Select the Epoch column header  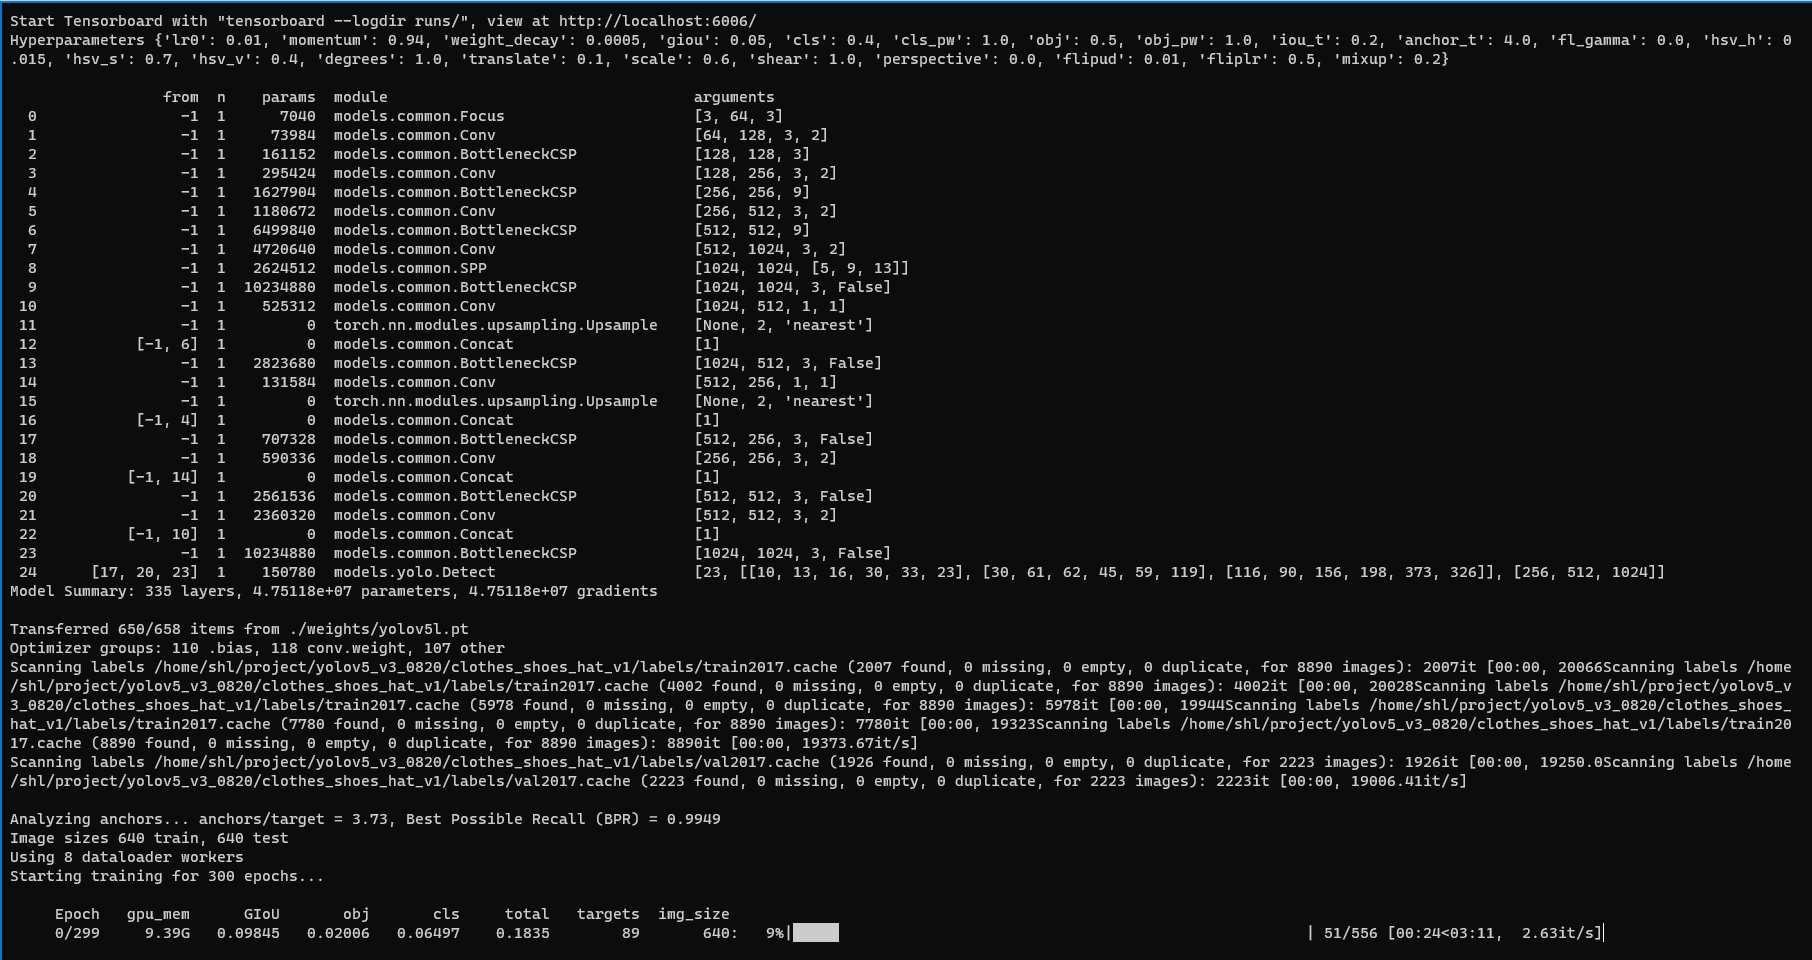[x=77, y=913]
